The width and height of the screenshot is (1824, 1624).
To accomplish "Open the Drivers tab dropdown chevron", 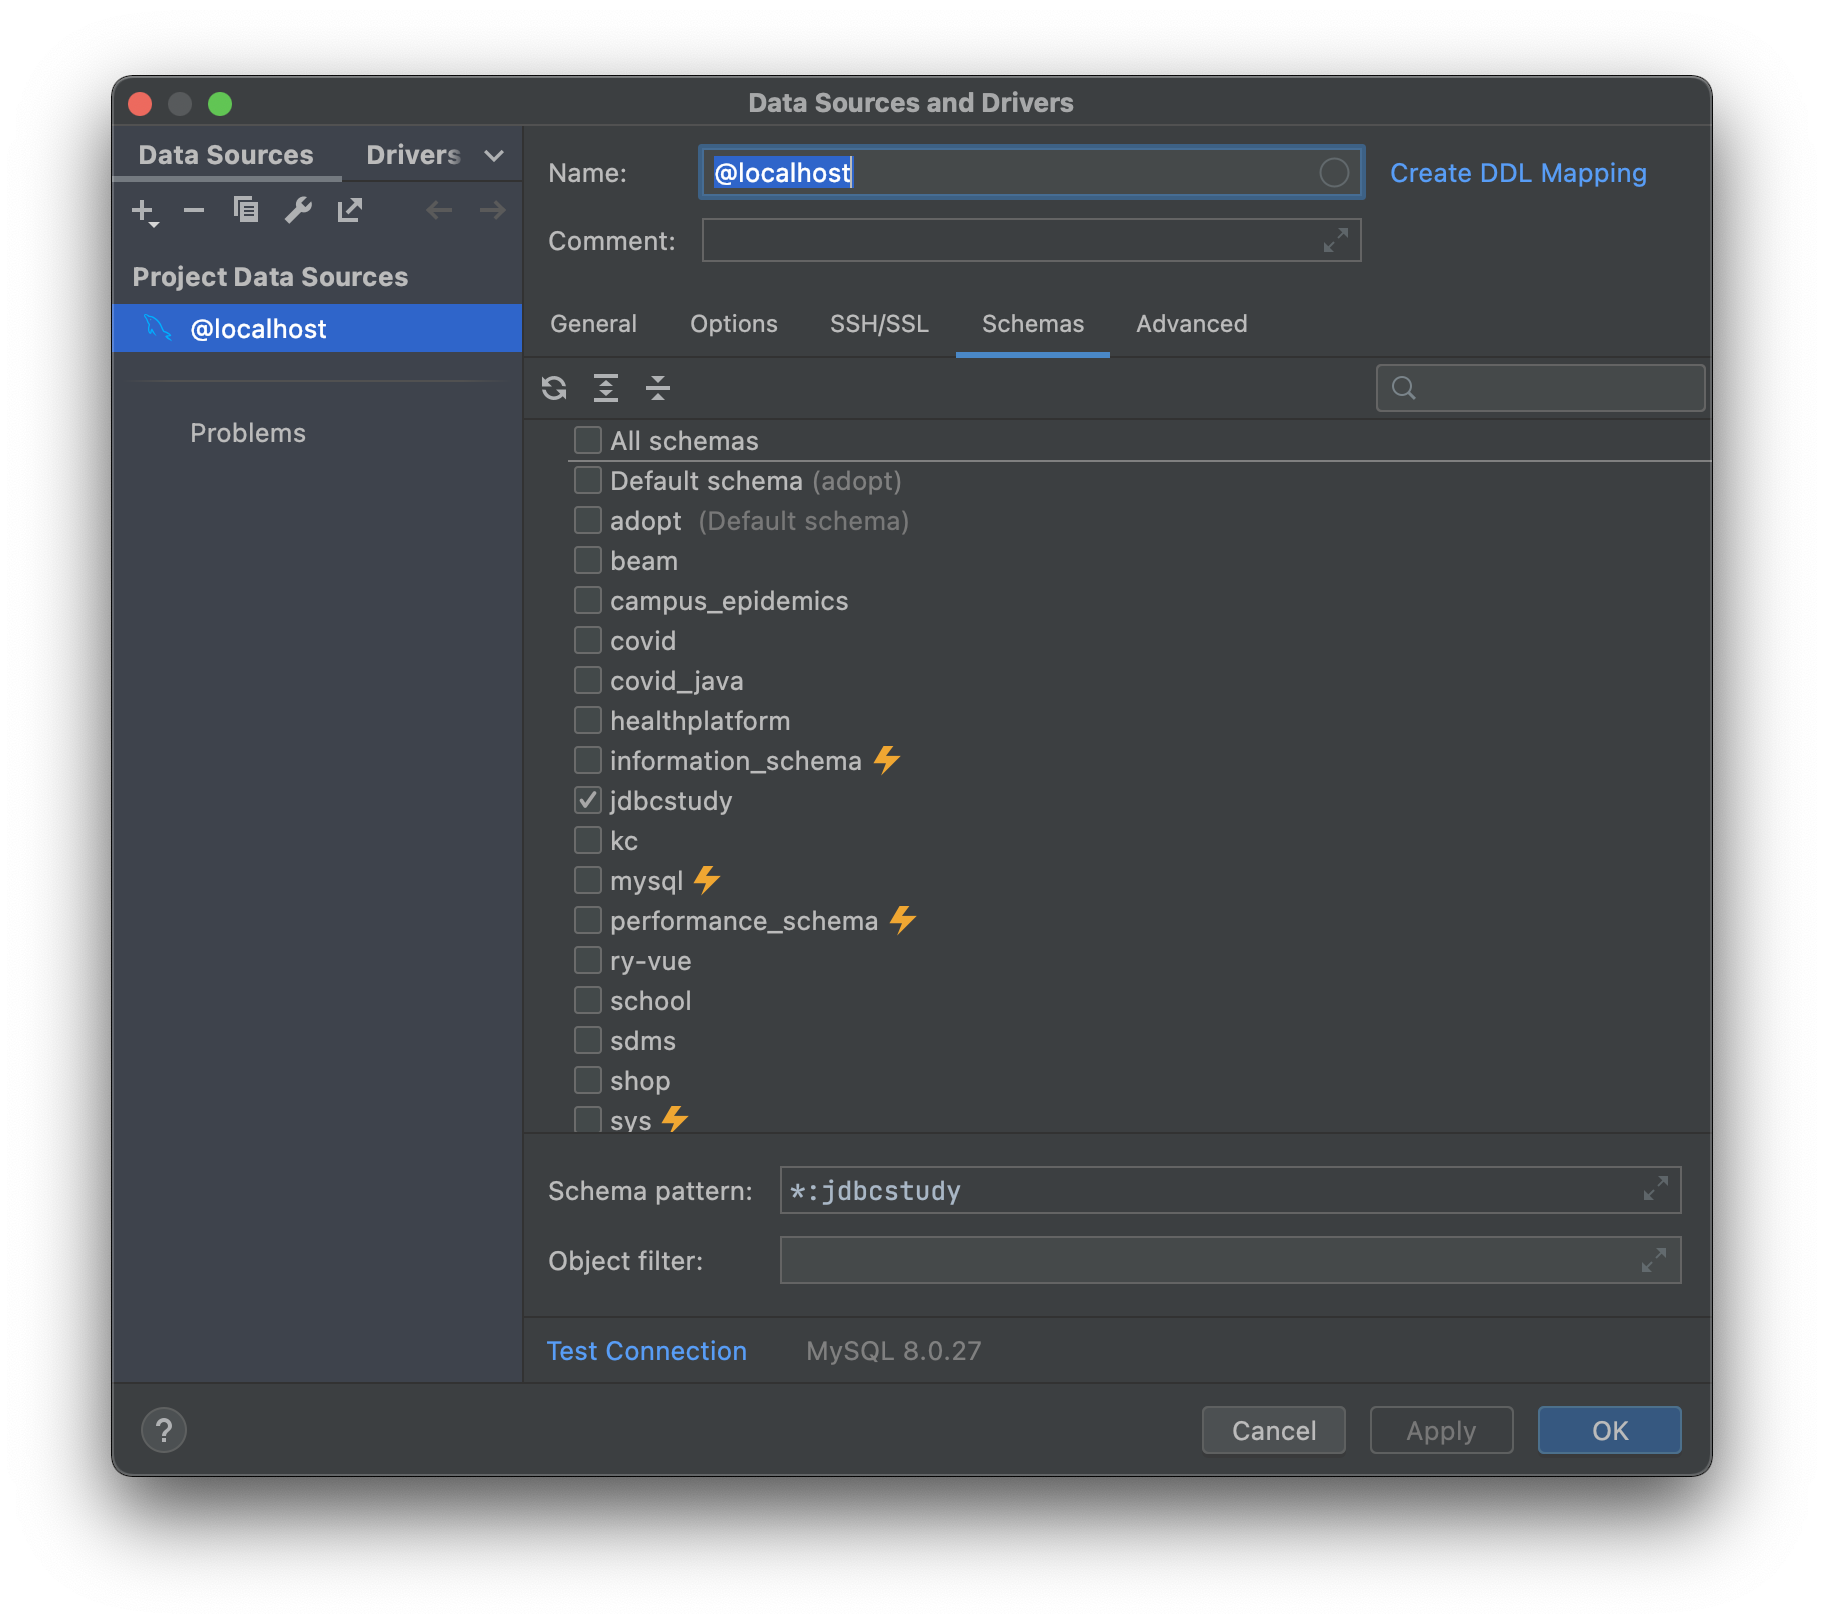I will (x=494, y=155).
